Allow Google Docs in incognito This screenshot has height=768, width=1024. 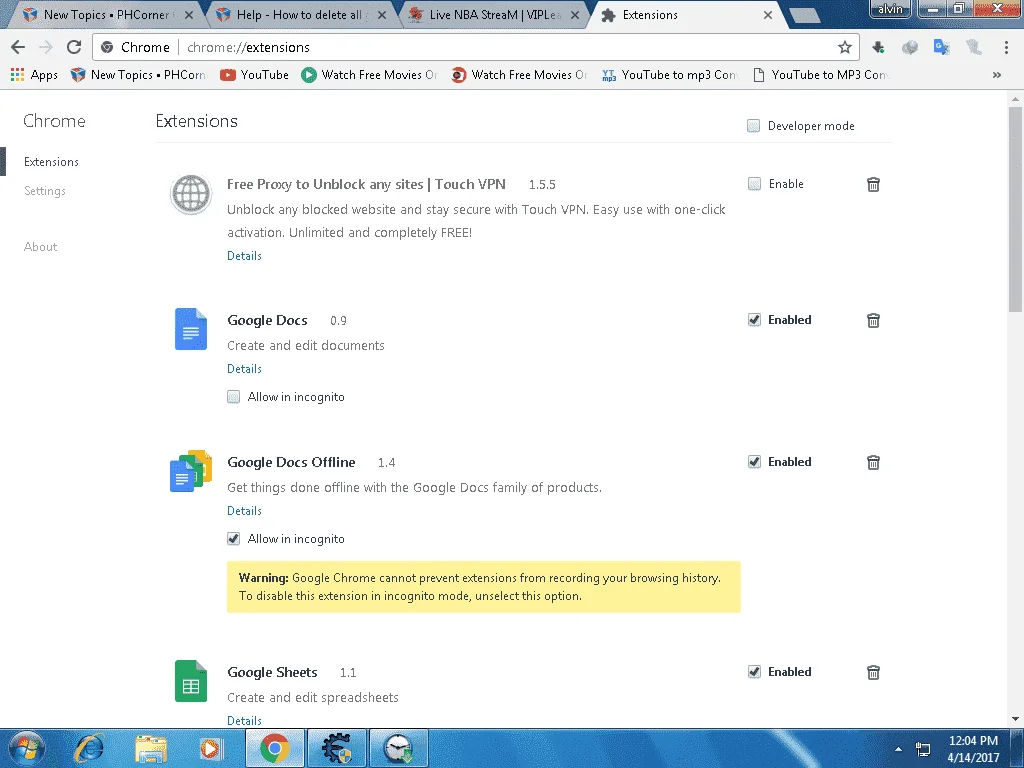233,396
